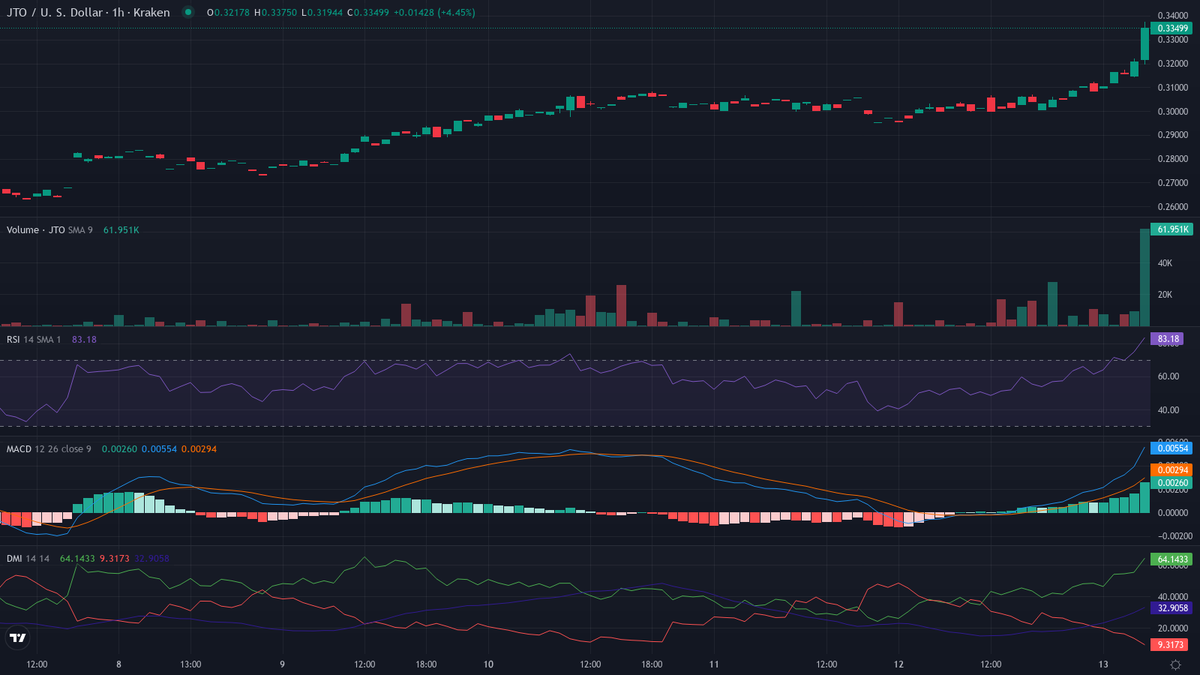This screenshot has width=1200, height=675.
Task: Click the current price label 0.33499
Action: point(1171,28)
